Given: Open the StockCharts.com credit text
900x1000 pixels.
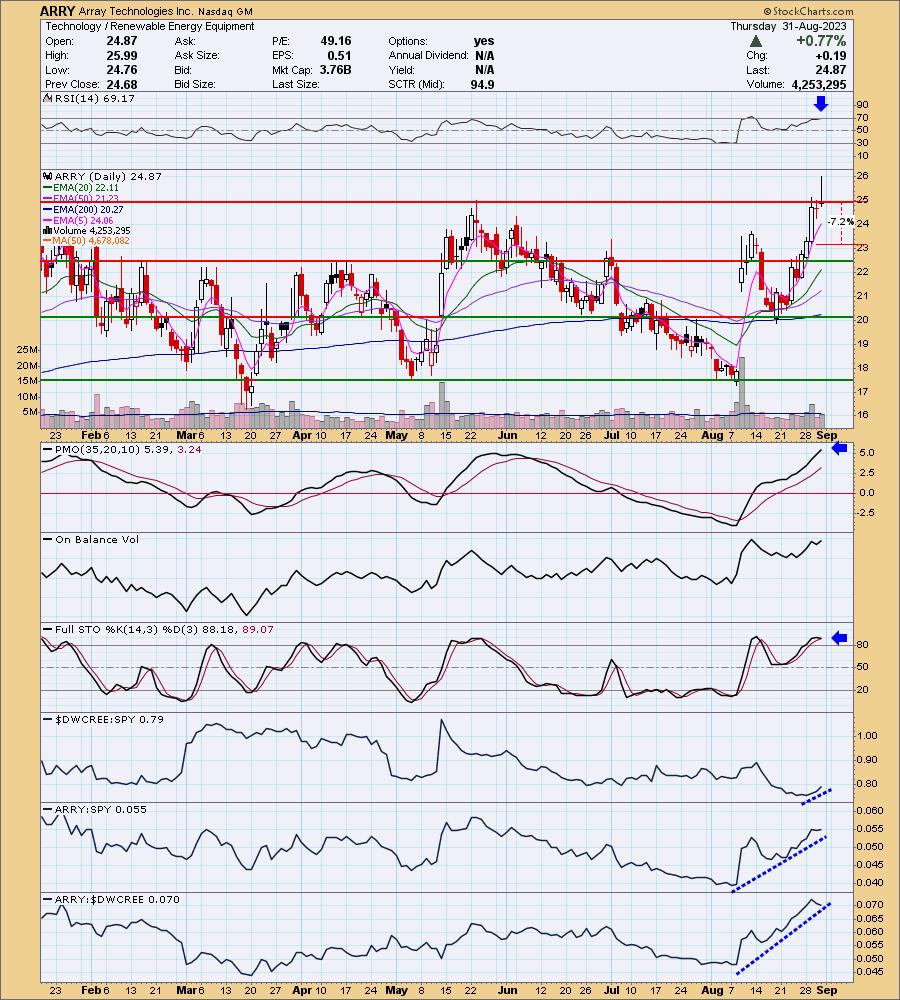Looking at the screenshot, I should pyautogui.click(x=808, y=11).
